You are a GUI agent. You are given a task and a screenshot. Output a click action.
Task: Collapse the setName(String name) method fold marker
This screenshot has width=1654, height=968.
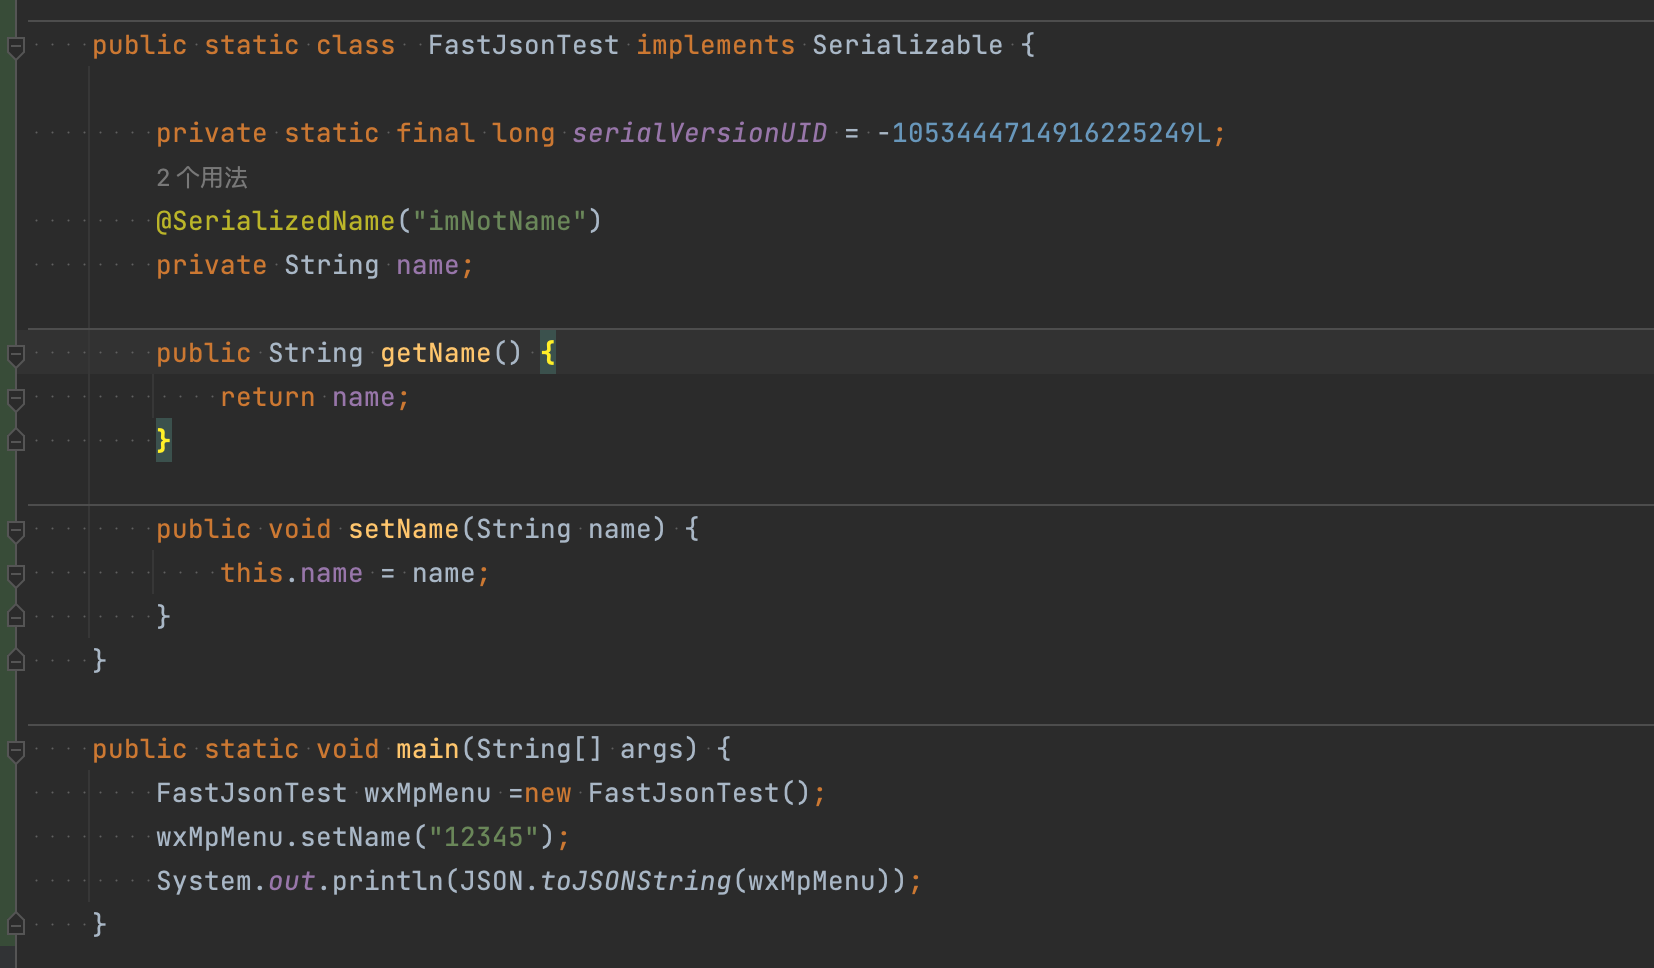click(x=16, y=530)
